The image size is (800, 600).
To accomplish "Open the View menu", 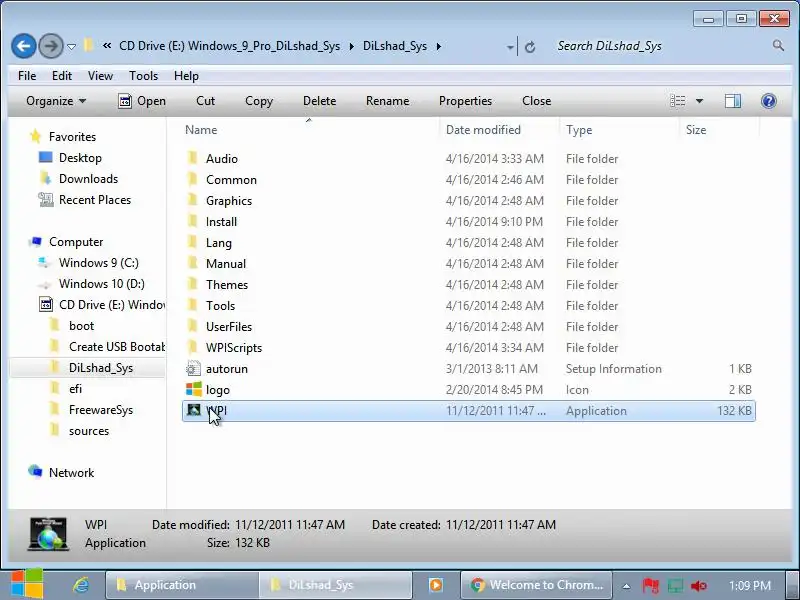I will tap(100, 76).
